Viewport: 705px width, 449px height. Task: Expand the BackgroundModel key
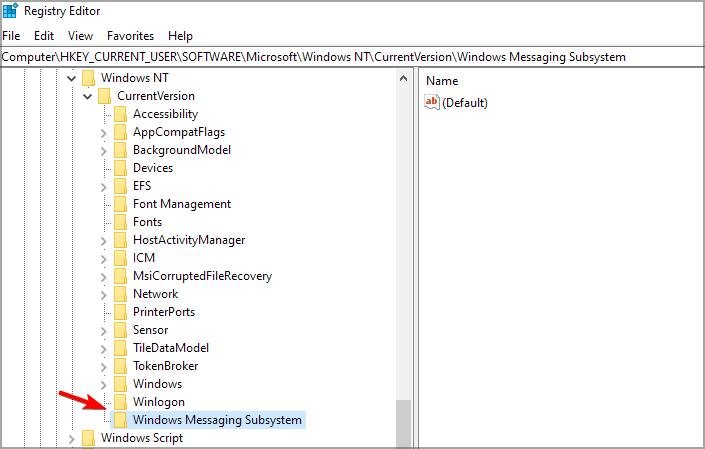click(104, 151)
